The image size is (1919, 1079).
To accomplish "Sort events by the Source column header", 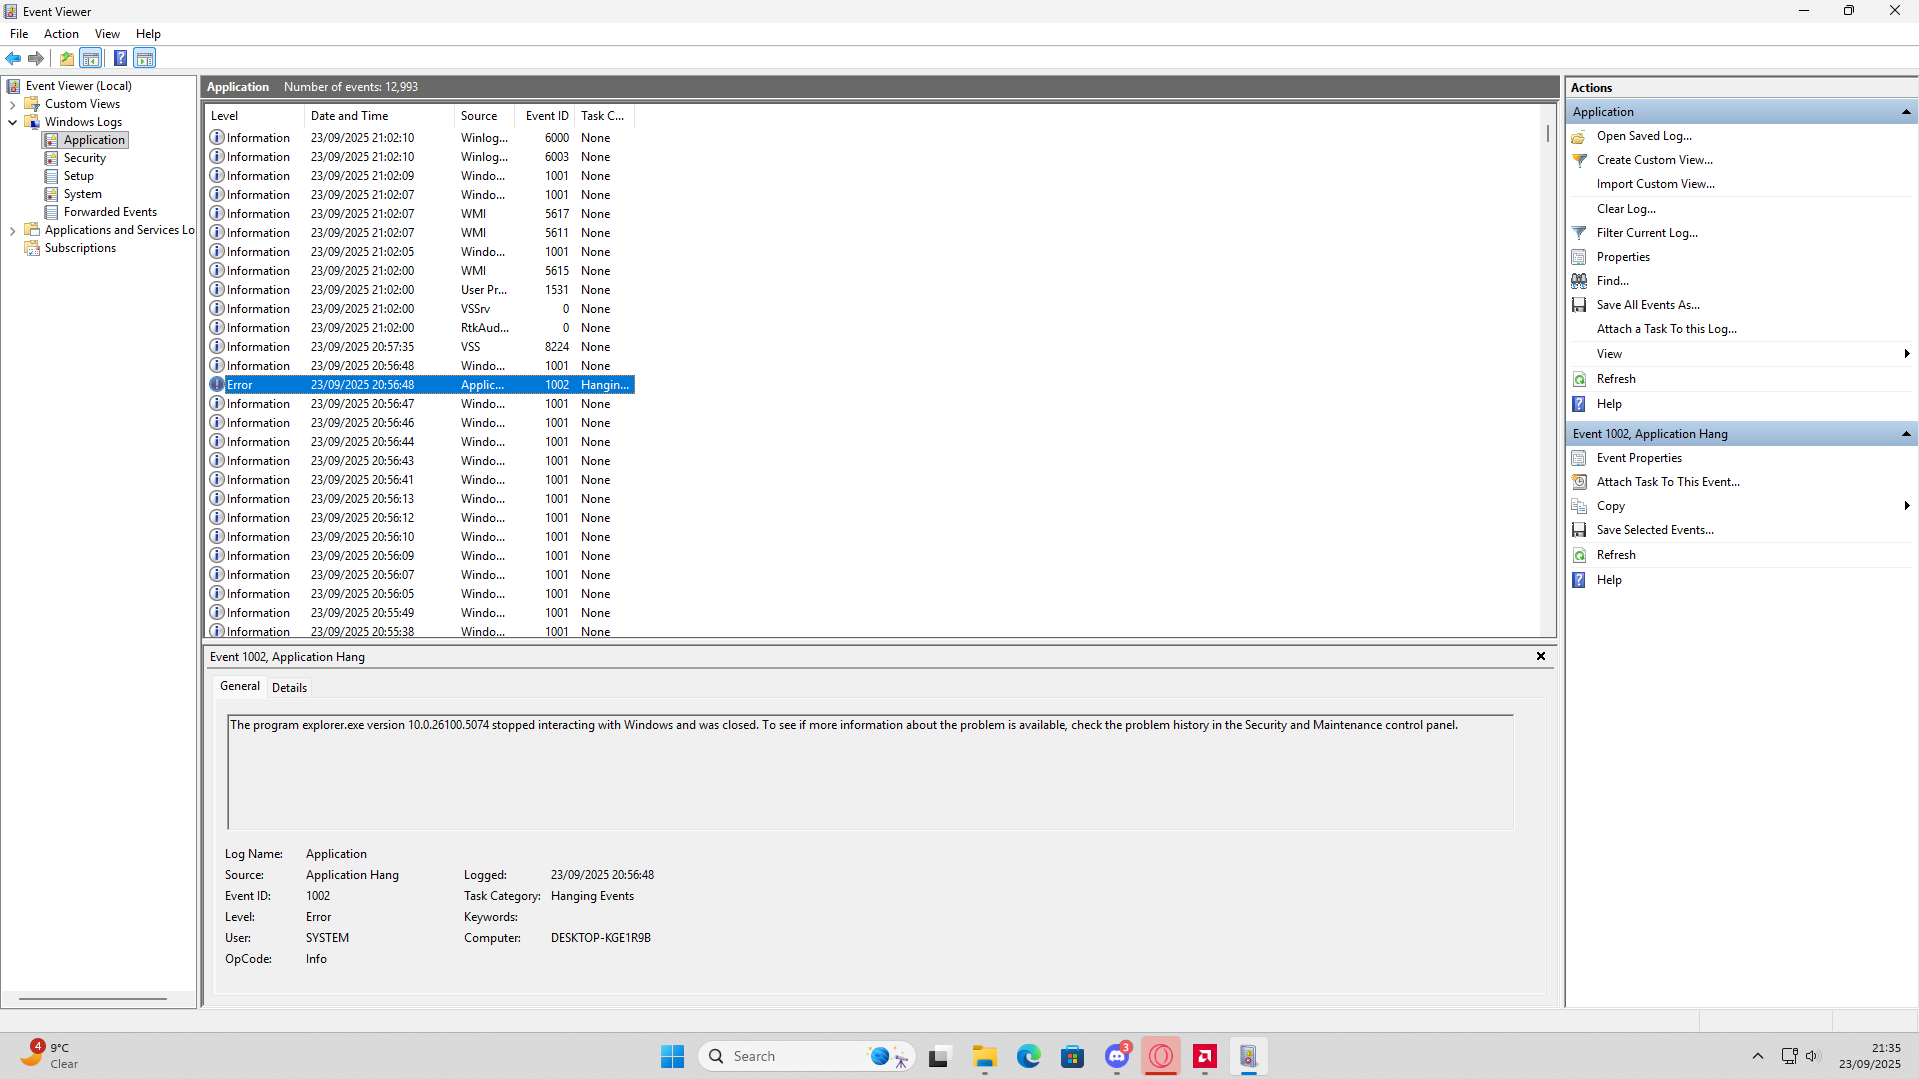I will (x=484, y=116).
